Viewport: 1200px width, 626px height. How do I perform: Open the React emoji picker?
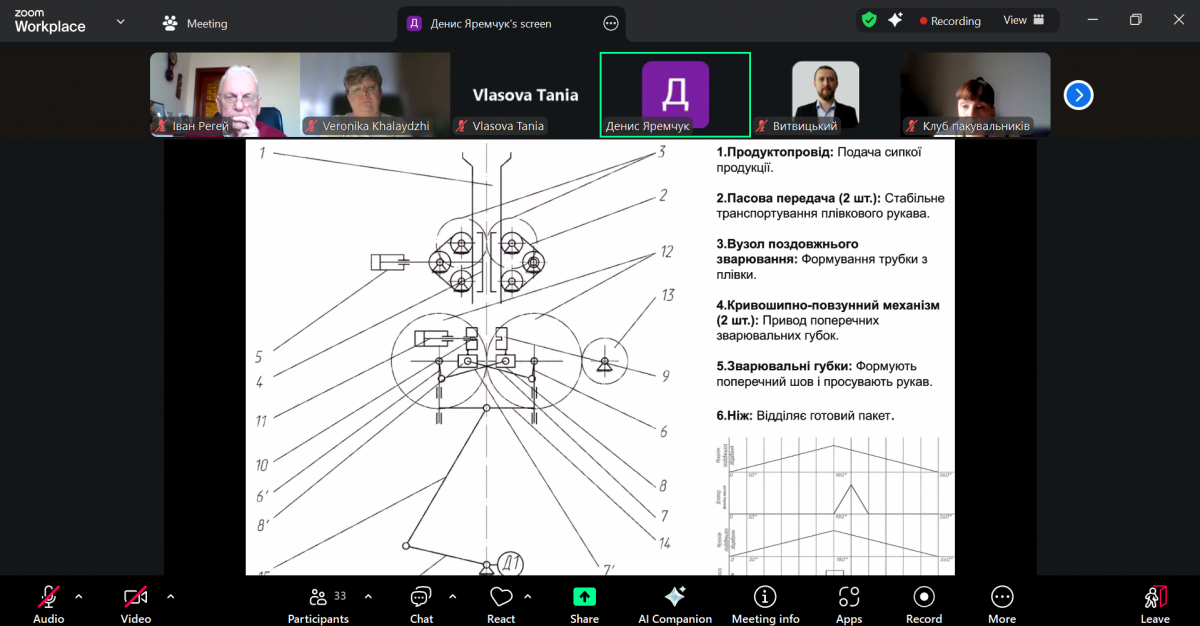[501, 604]
